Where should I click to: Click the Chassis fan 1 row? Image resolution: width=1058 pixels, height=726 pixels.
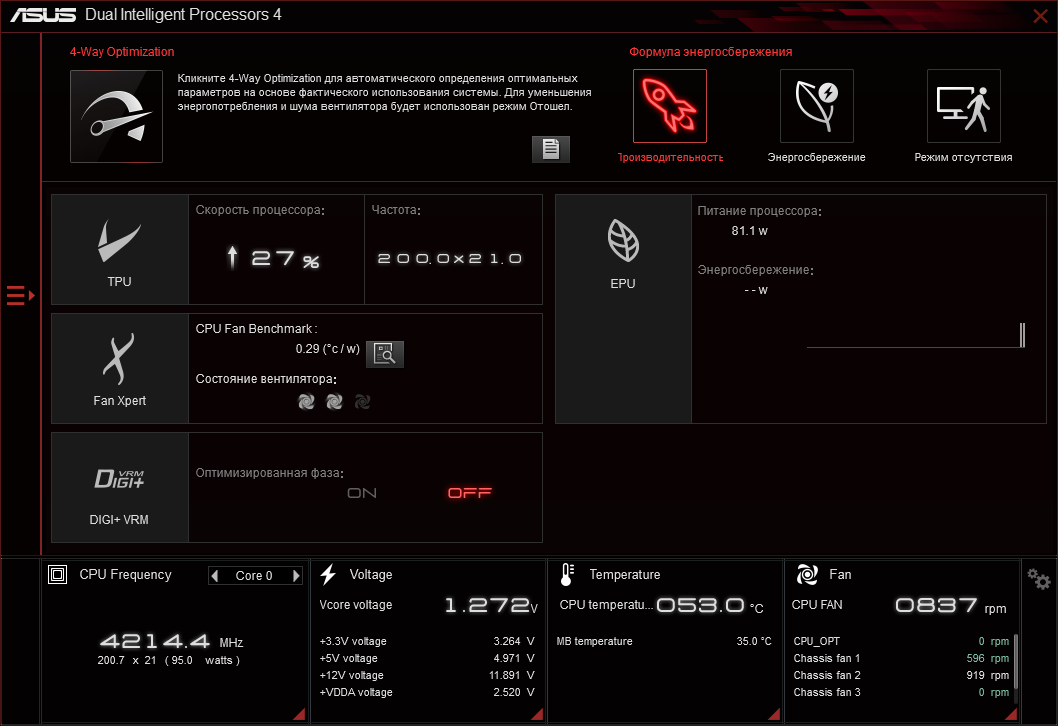point(901,658)
